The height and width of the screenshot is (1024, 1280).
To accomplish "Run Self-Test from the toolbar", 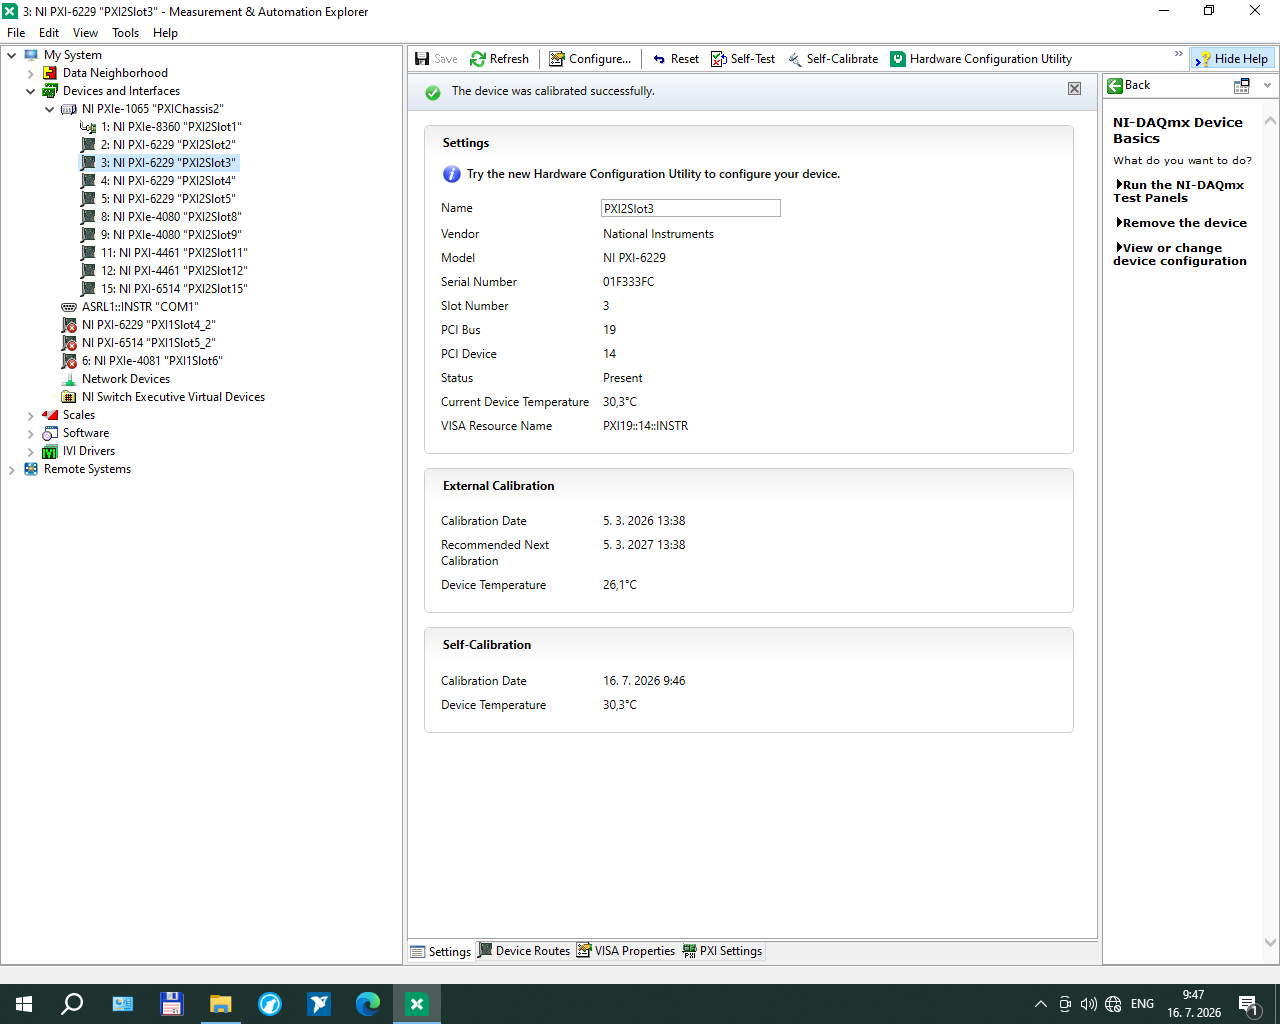I will (743, 59).
